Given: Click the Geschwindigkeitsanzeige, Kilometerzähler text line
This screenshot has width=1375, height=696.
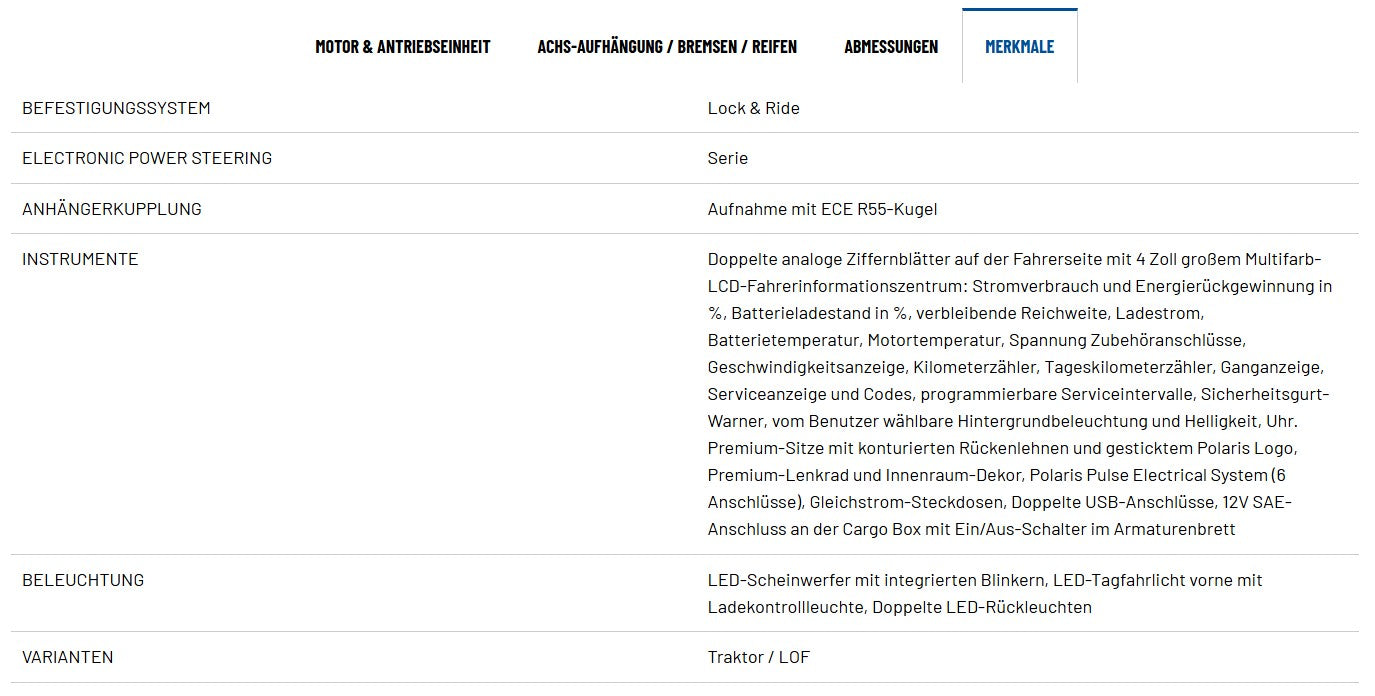Looking at the screenshot, I should click(x=1015, y=367).
